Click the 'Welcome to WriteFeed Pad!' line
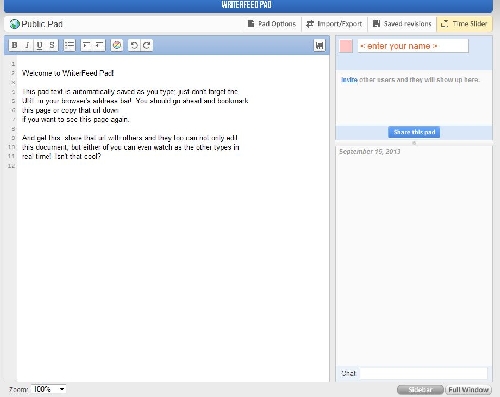 pos(68,73)
